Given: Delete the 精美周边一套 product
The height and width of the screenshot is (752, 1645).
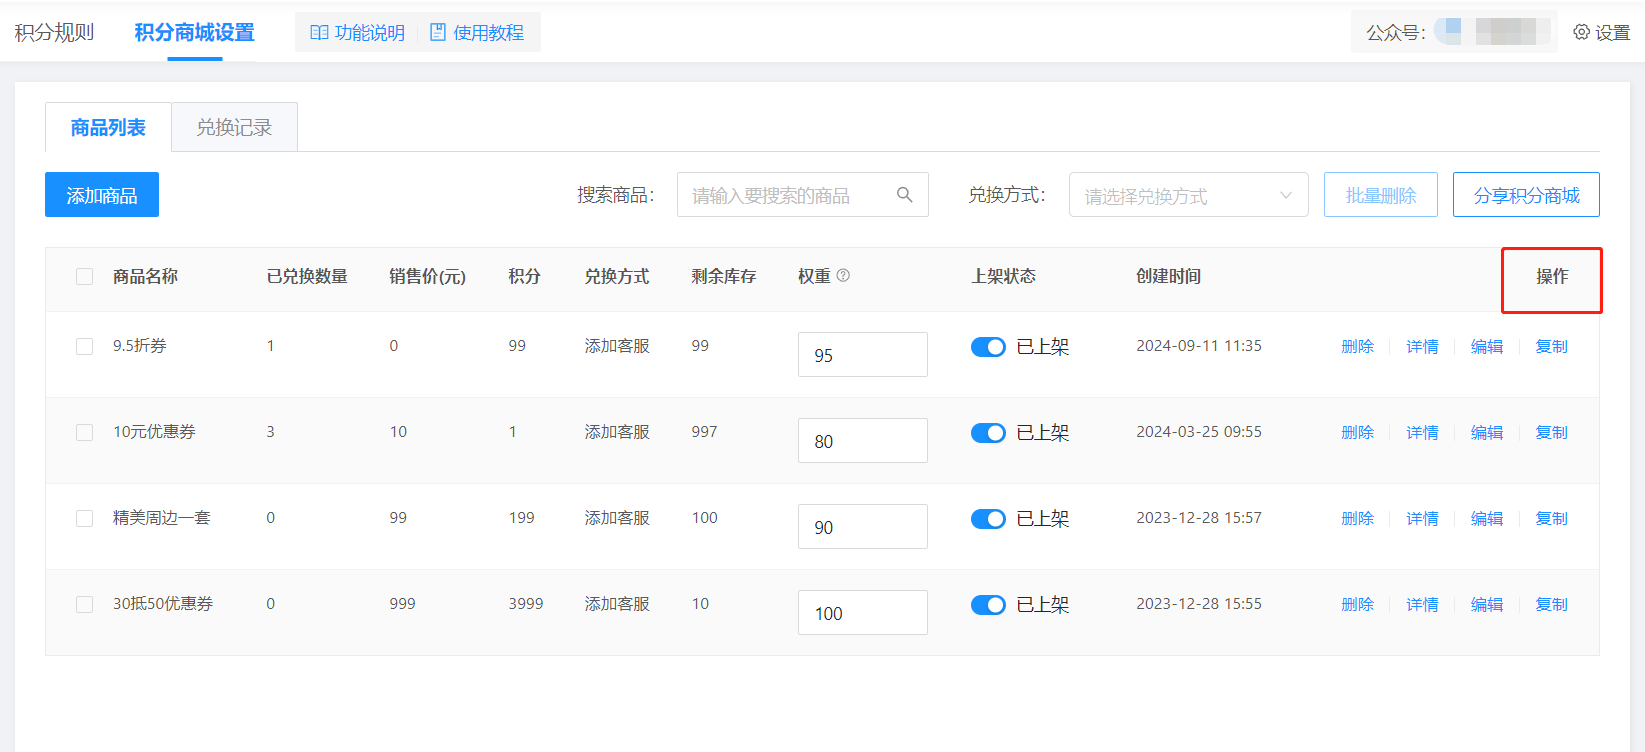Looking at the screenshot, I should point(1357,518).
